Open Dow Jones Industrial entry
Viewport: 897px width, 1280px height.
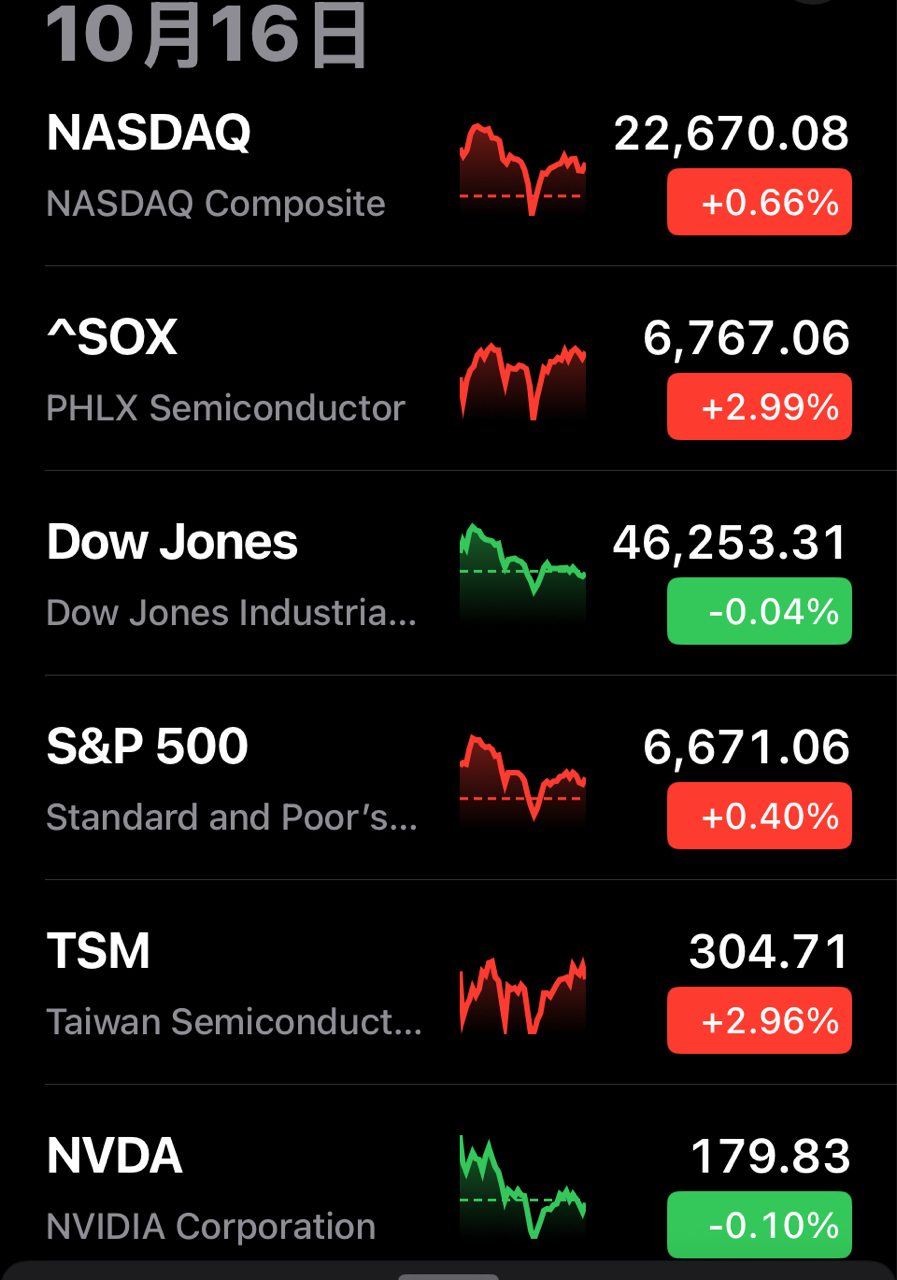point(230,613)
